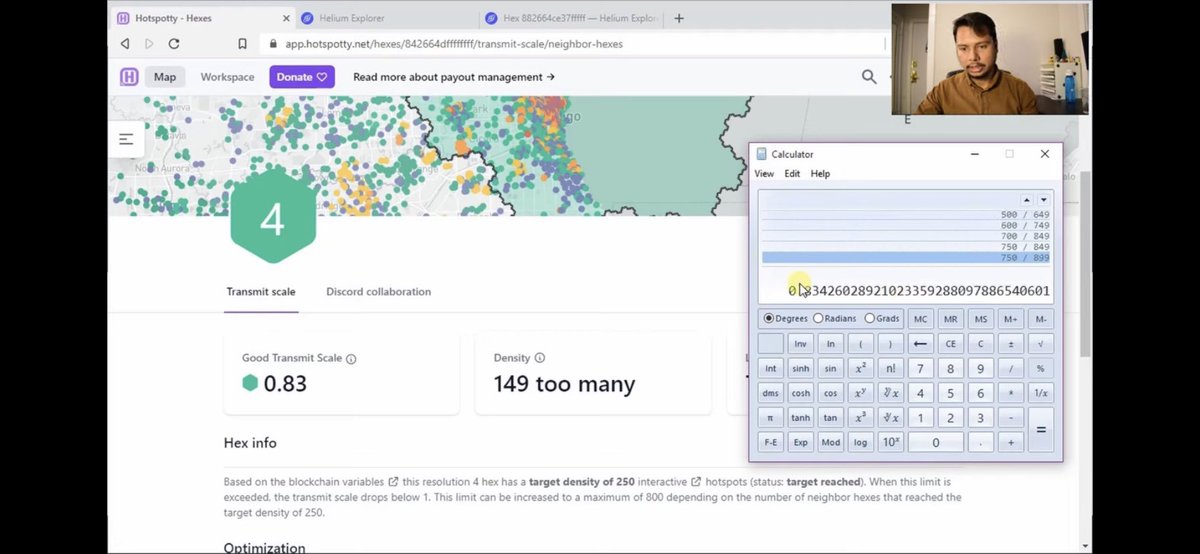Select history entry 500 / 649
1200x554 pixels.
(905, 215)
